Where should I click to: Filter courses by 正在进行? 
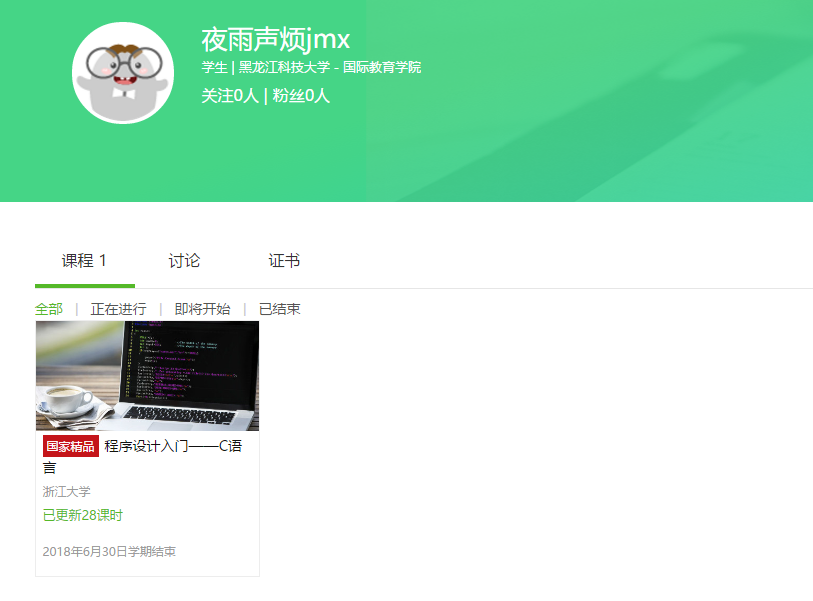(x=118, y=309)
